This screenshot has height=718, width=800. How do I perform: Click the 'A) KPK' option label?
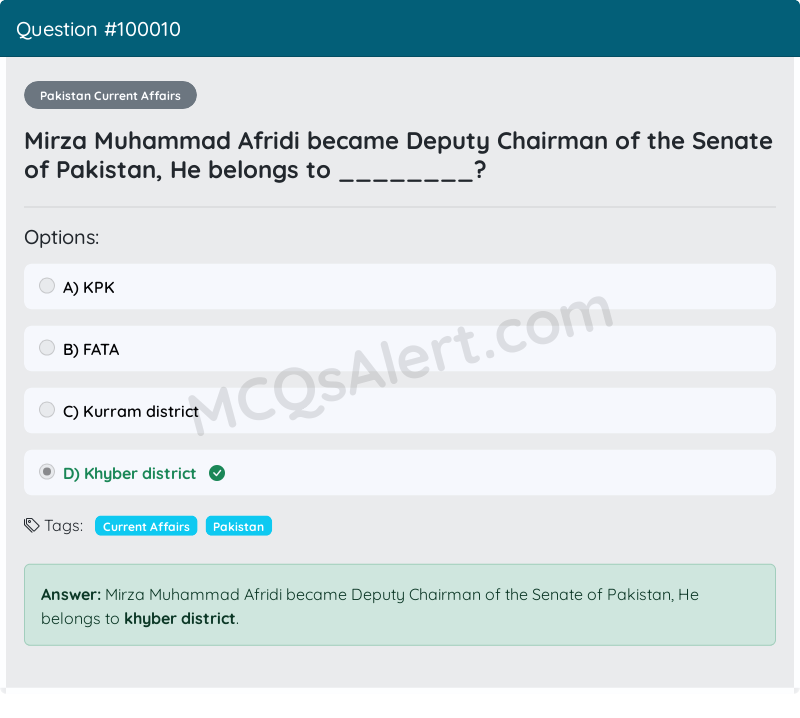click(89, 288)
